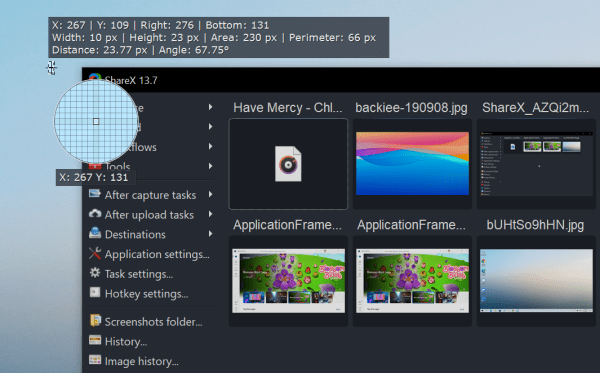Select the bUHtSo9hHN.jpg desktop thumbnail

tap(536, 281)
